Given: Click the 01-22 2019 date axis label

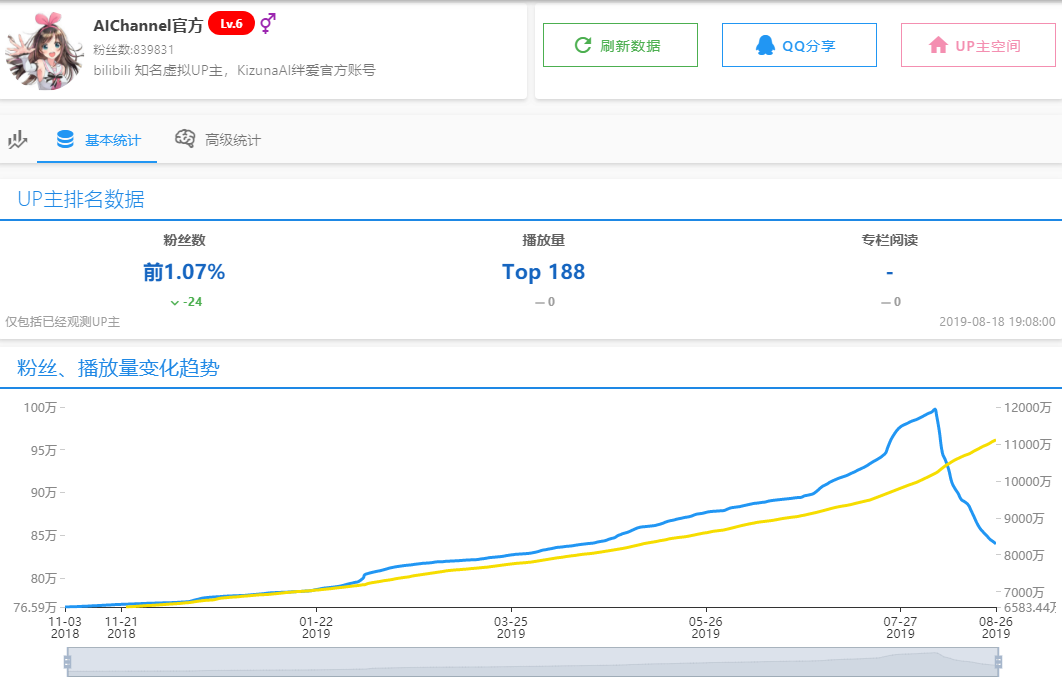Looking at the screenshot, I should 316,627.
